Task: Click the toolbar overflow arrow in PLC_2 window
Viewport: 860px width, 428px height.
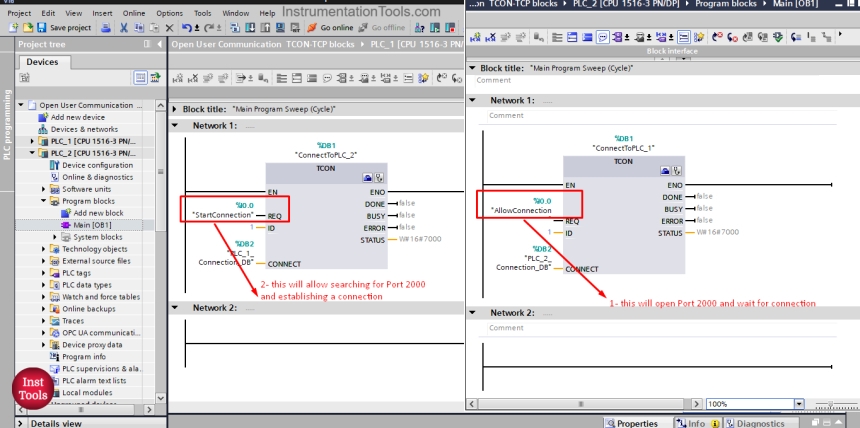Action: [x=841, y=35]
